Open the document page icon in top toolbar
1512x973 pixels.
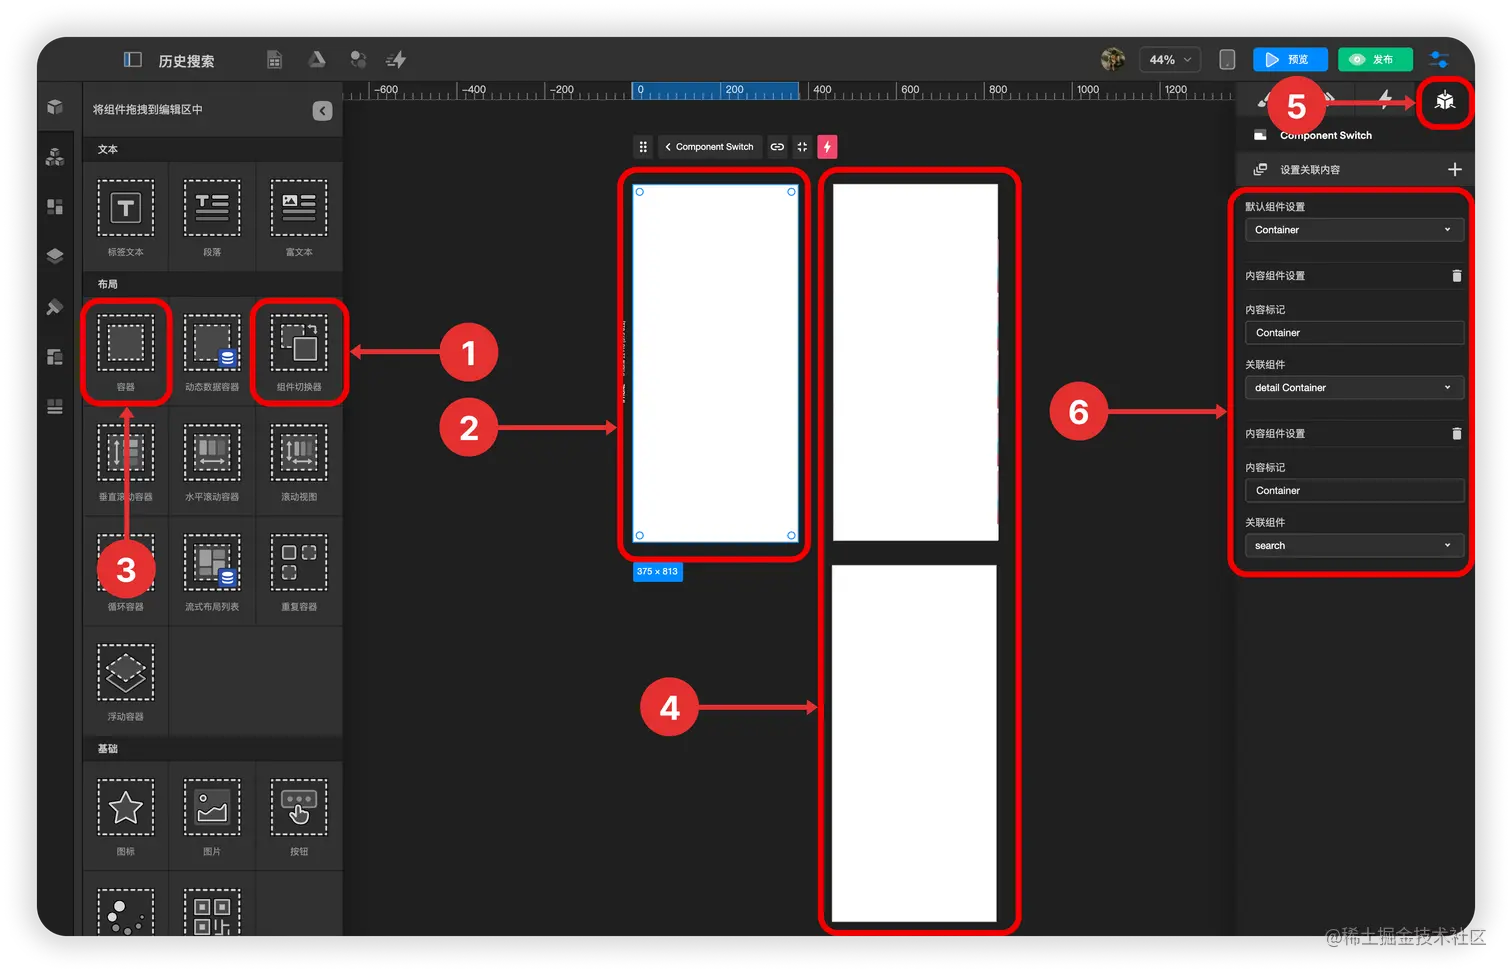pyautogui.click(x=274, y=60)
